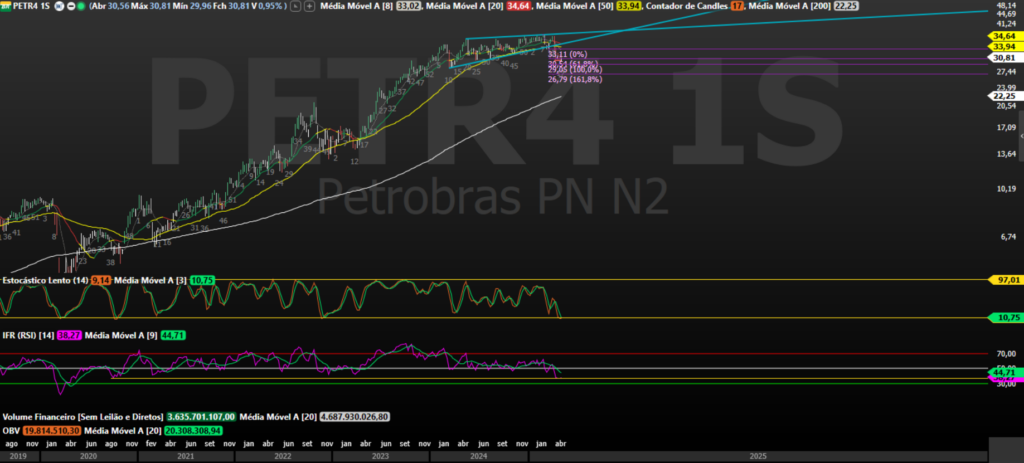Click the orange 17 candle counter badge

(737, 5)
